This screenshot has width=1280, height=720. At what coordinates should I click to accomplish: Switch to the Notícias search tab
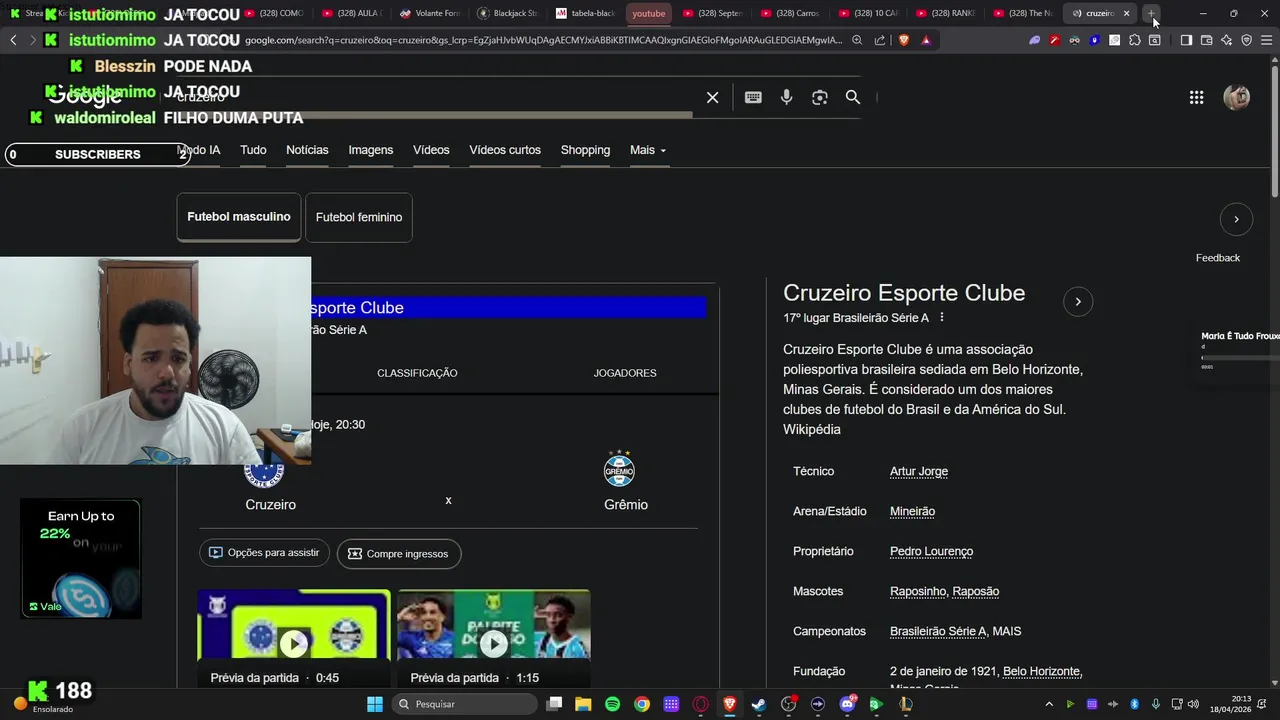(307, 150)
